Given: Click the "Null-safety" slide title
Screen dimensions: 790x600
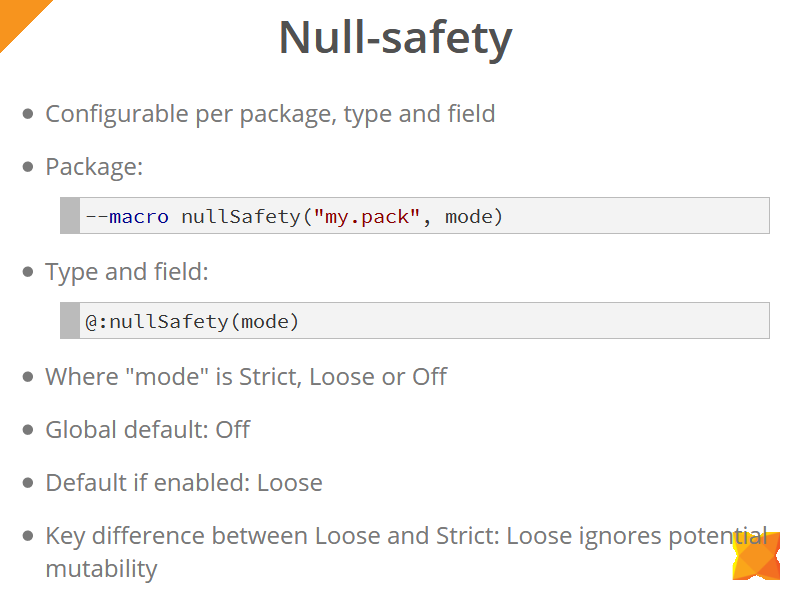Looking at the screenshot, I should (395, 38).
